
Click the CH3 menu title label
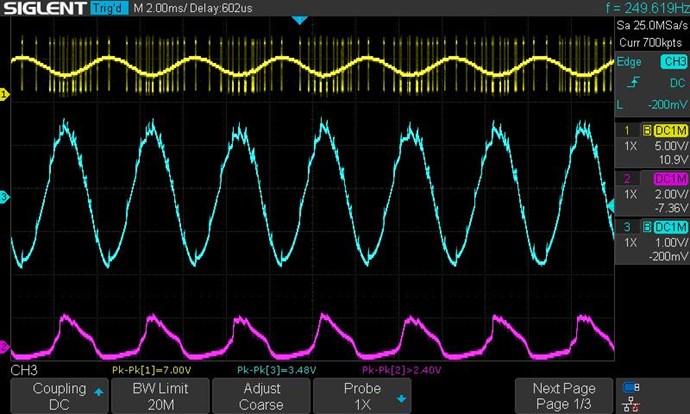24,370
